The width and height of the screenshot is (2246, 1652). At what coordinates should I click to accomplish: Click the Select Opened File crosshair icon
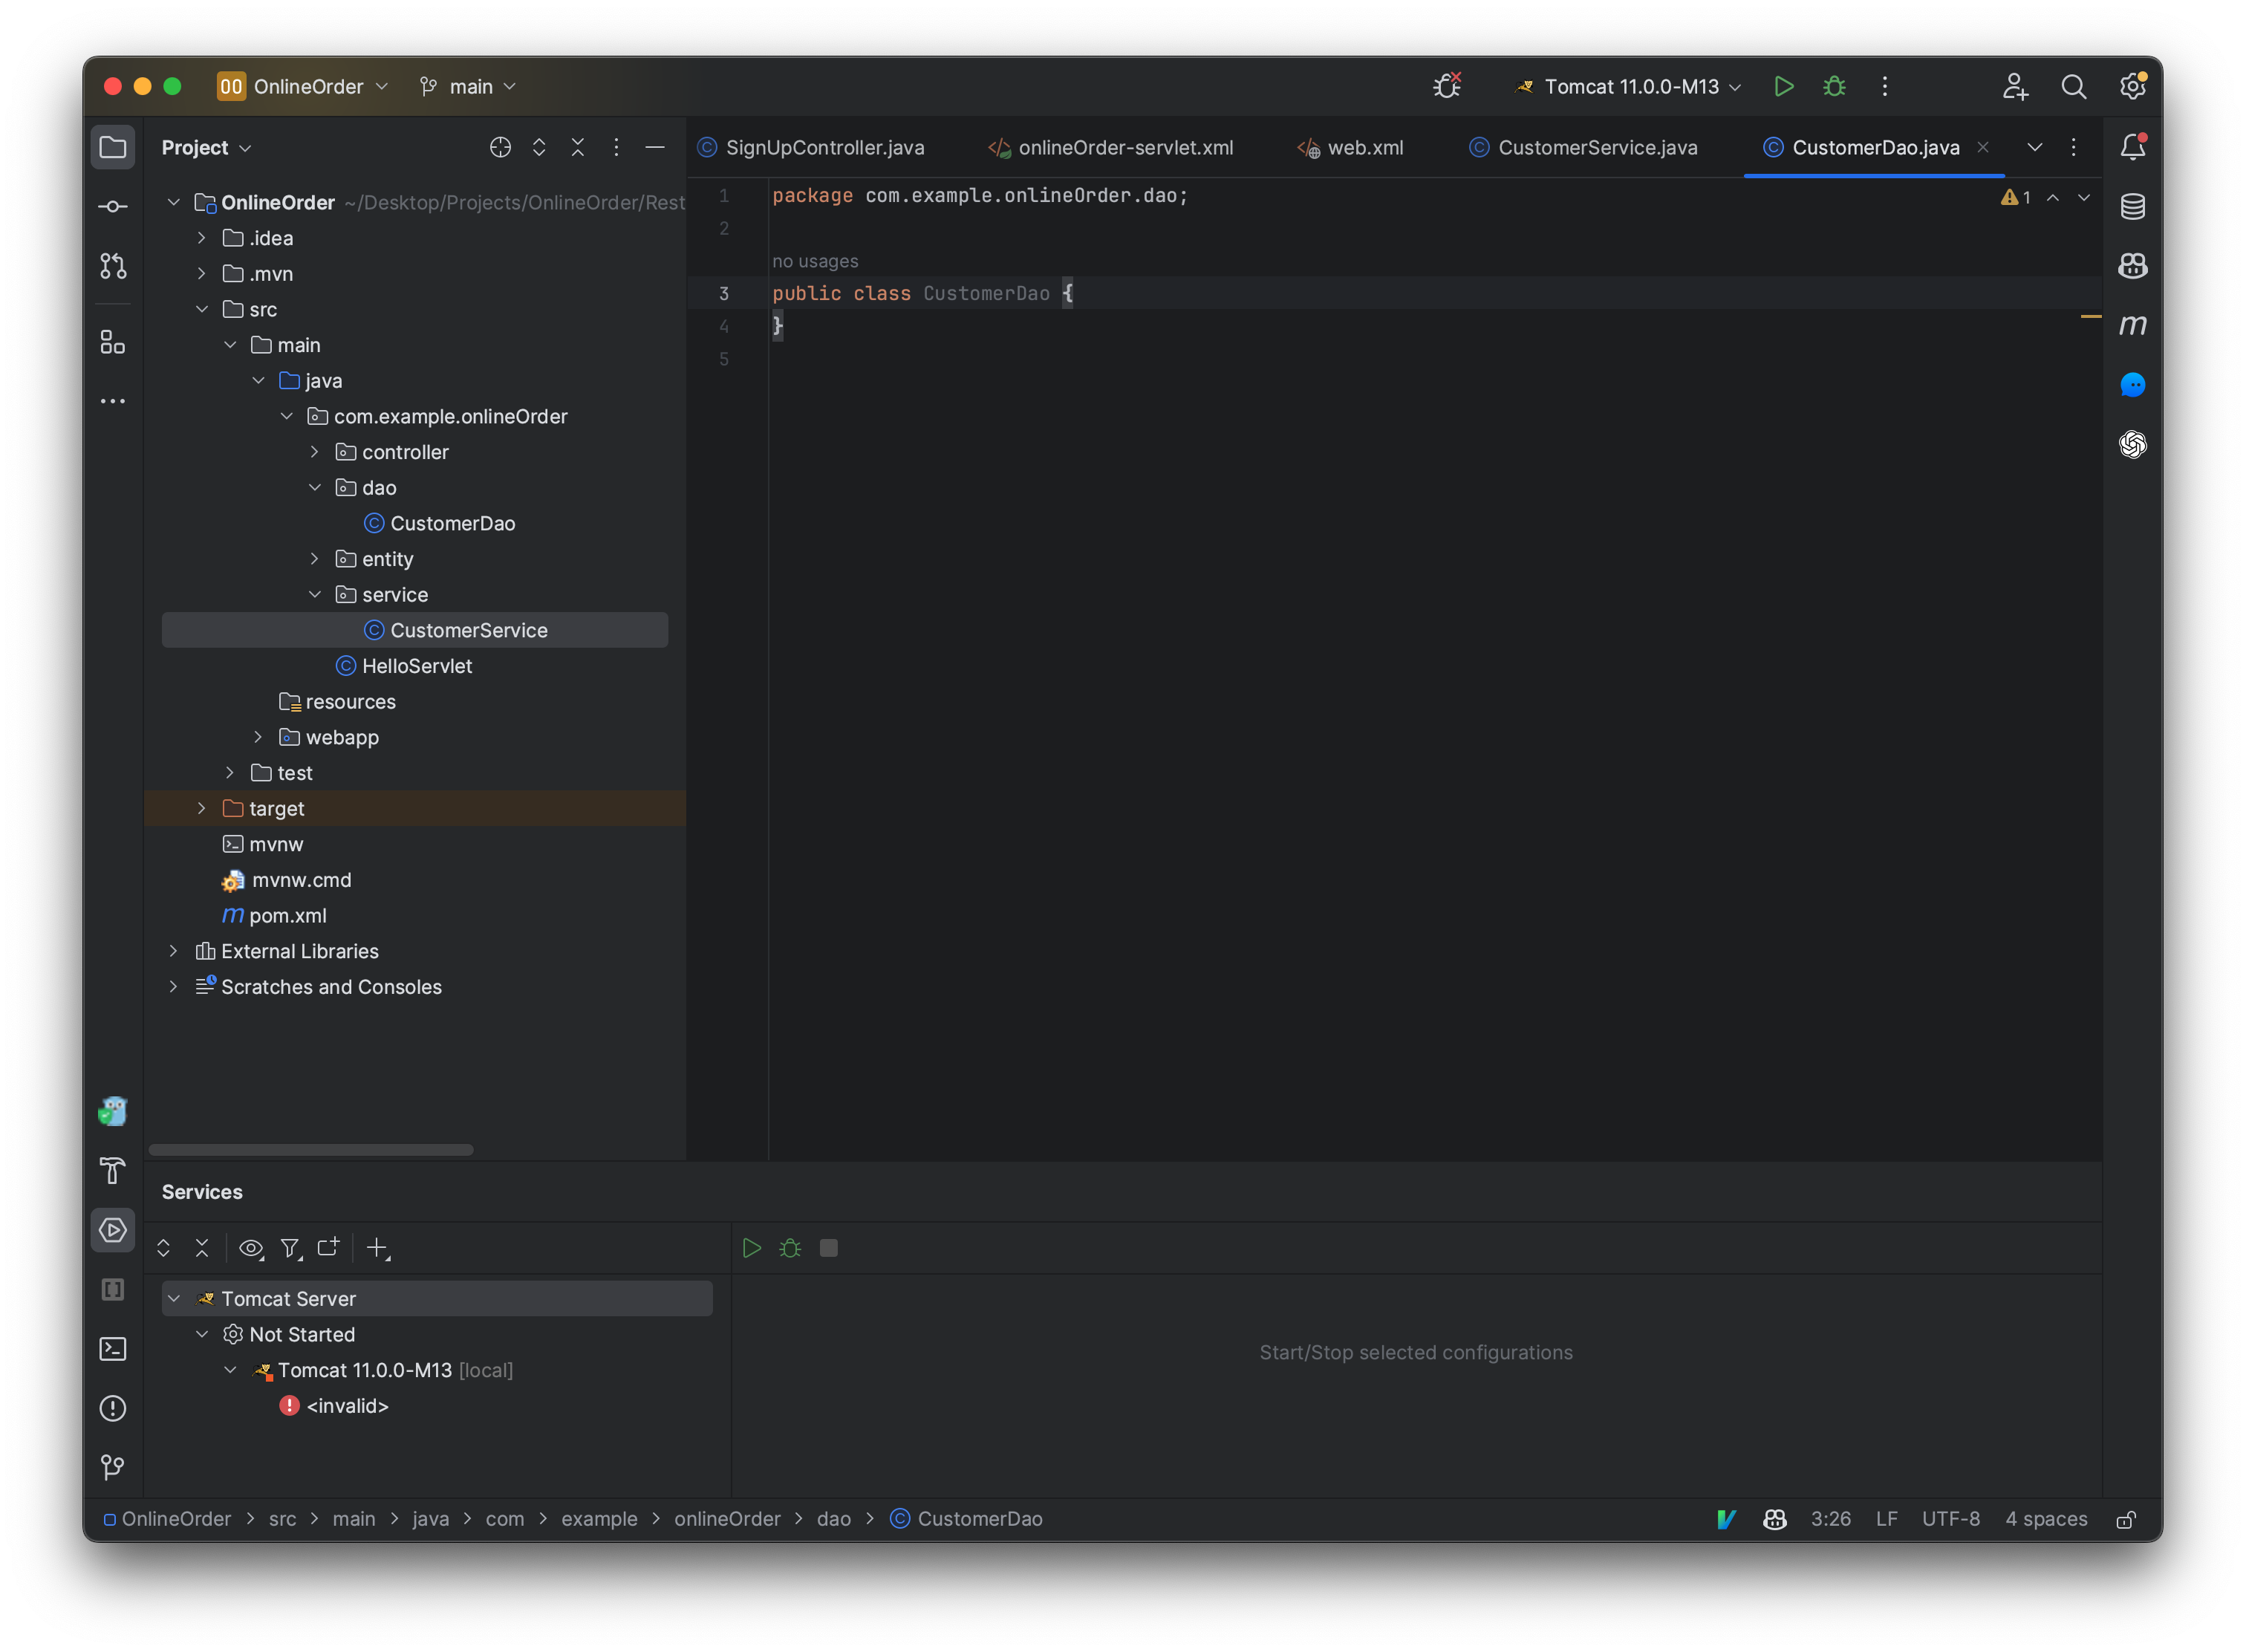coord(500,148)
